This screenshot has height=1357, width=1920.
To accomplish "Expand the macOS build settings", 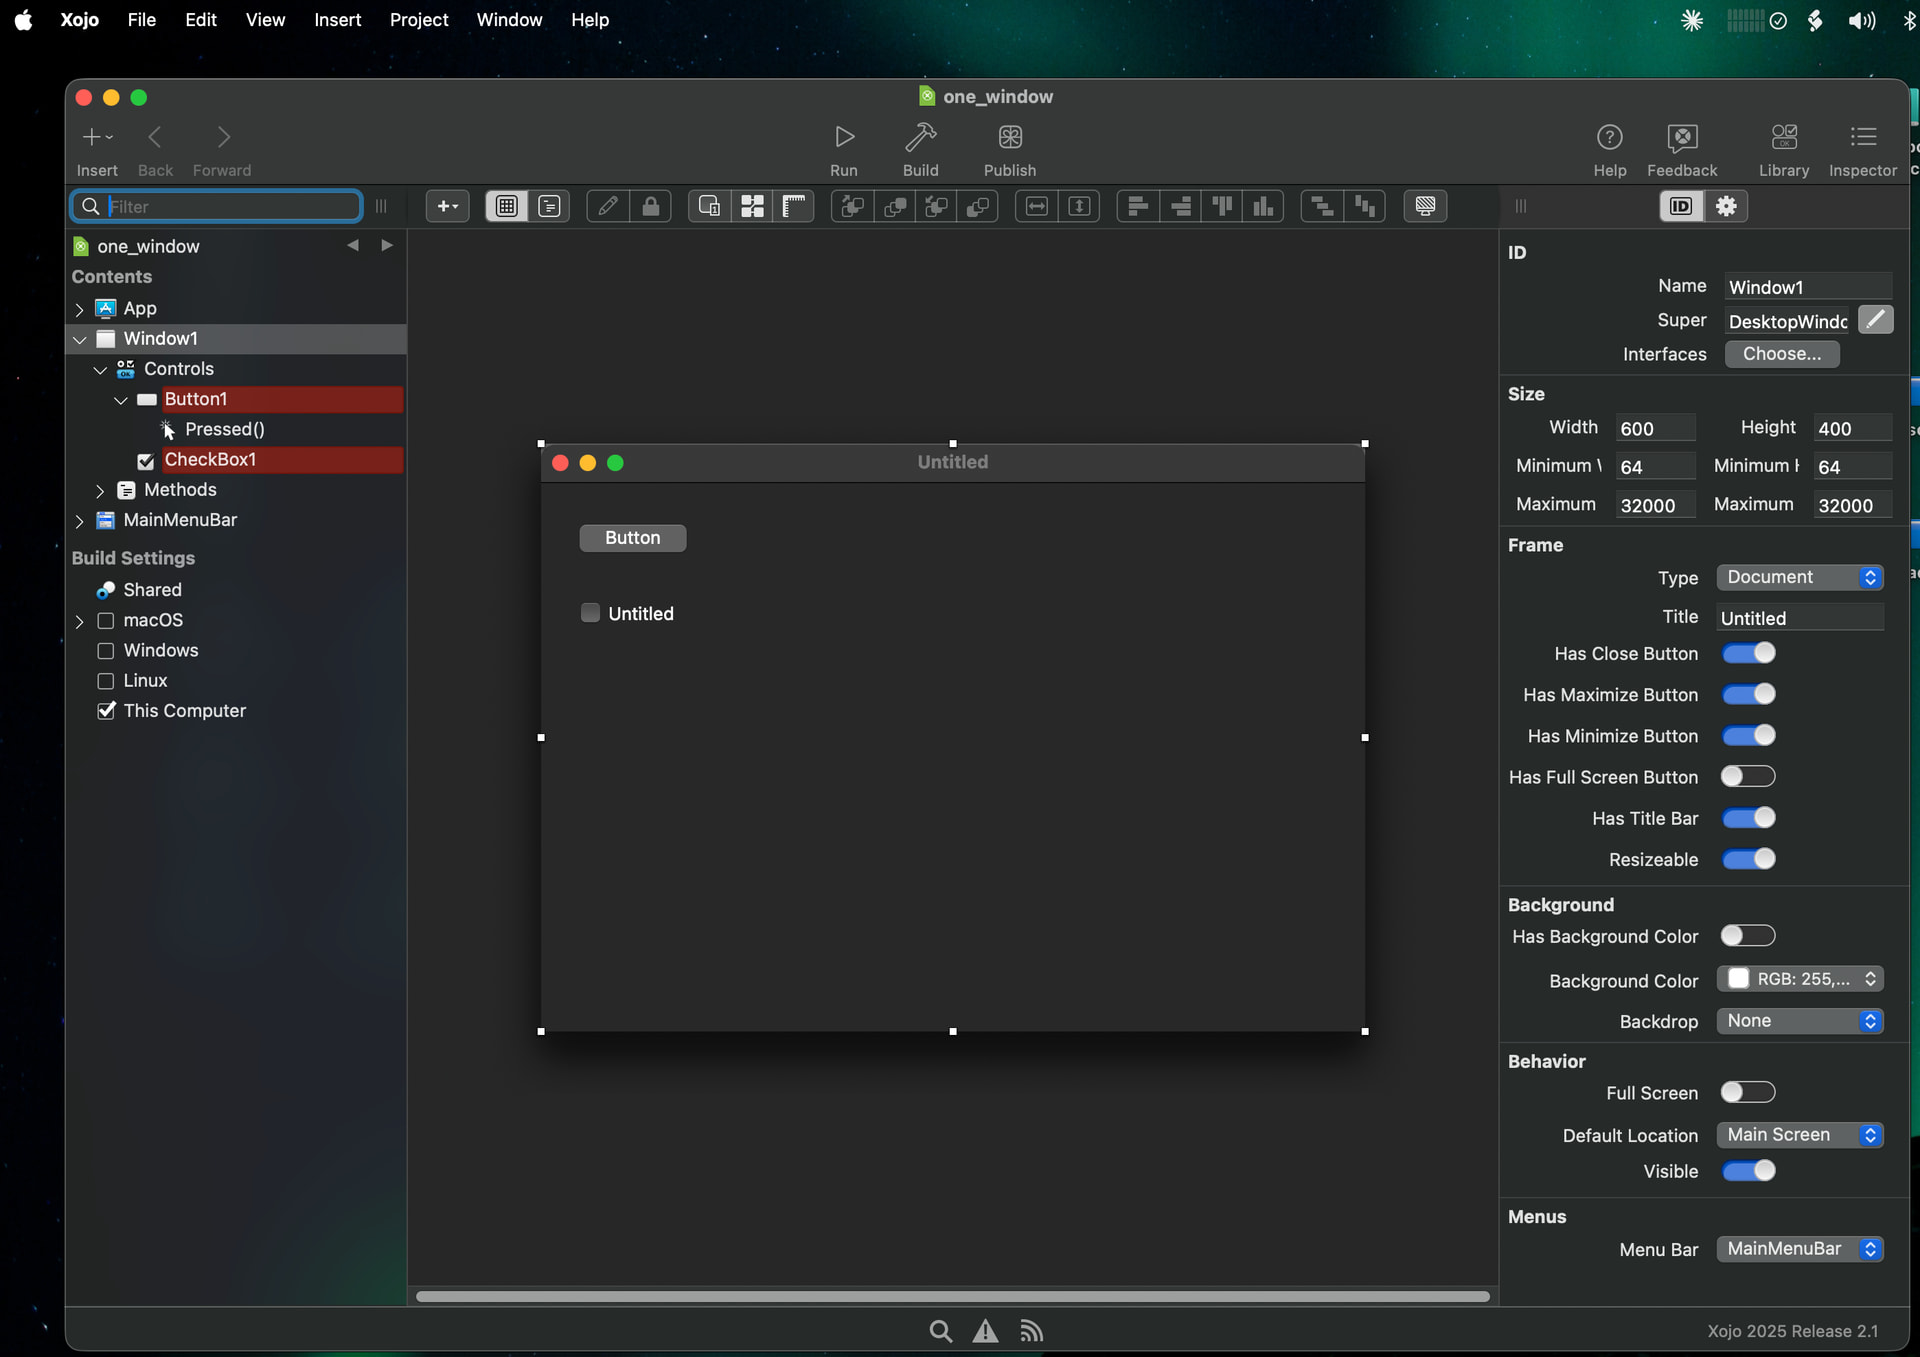I will point(79,621).
